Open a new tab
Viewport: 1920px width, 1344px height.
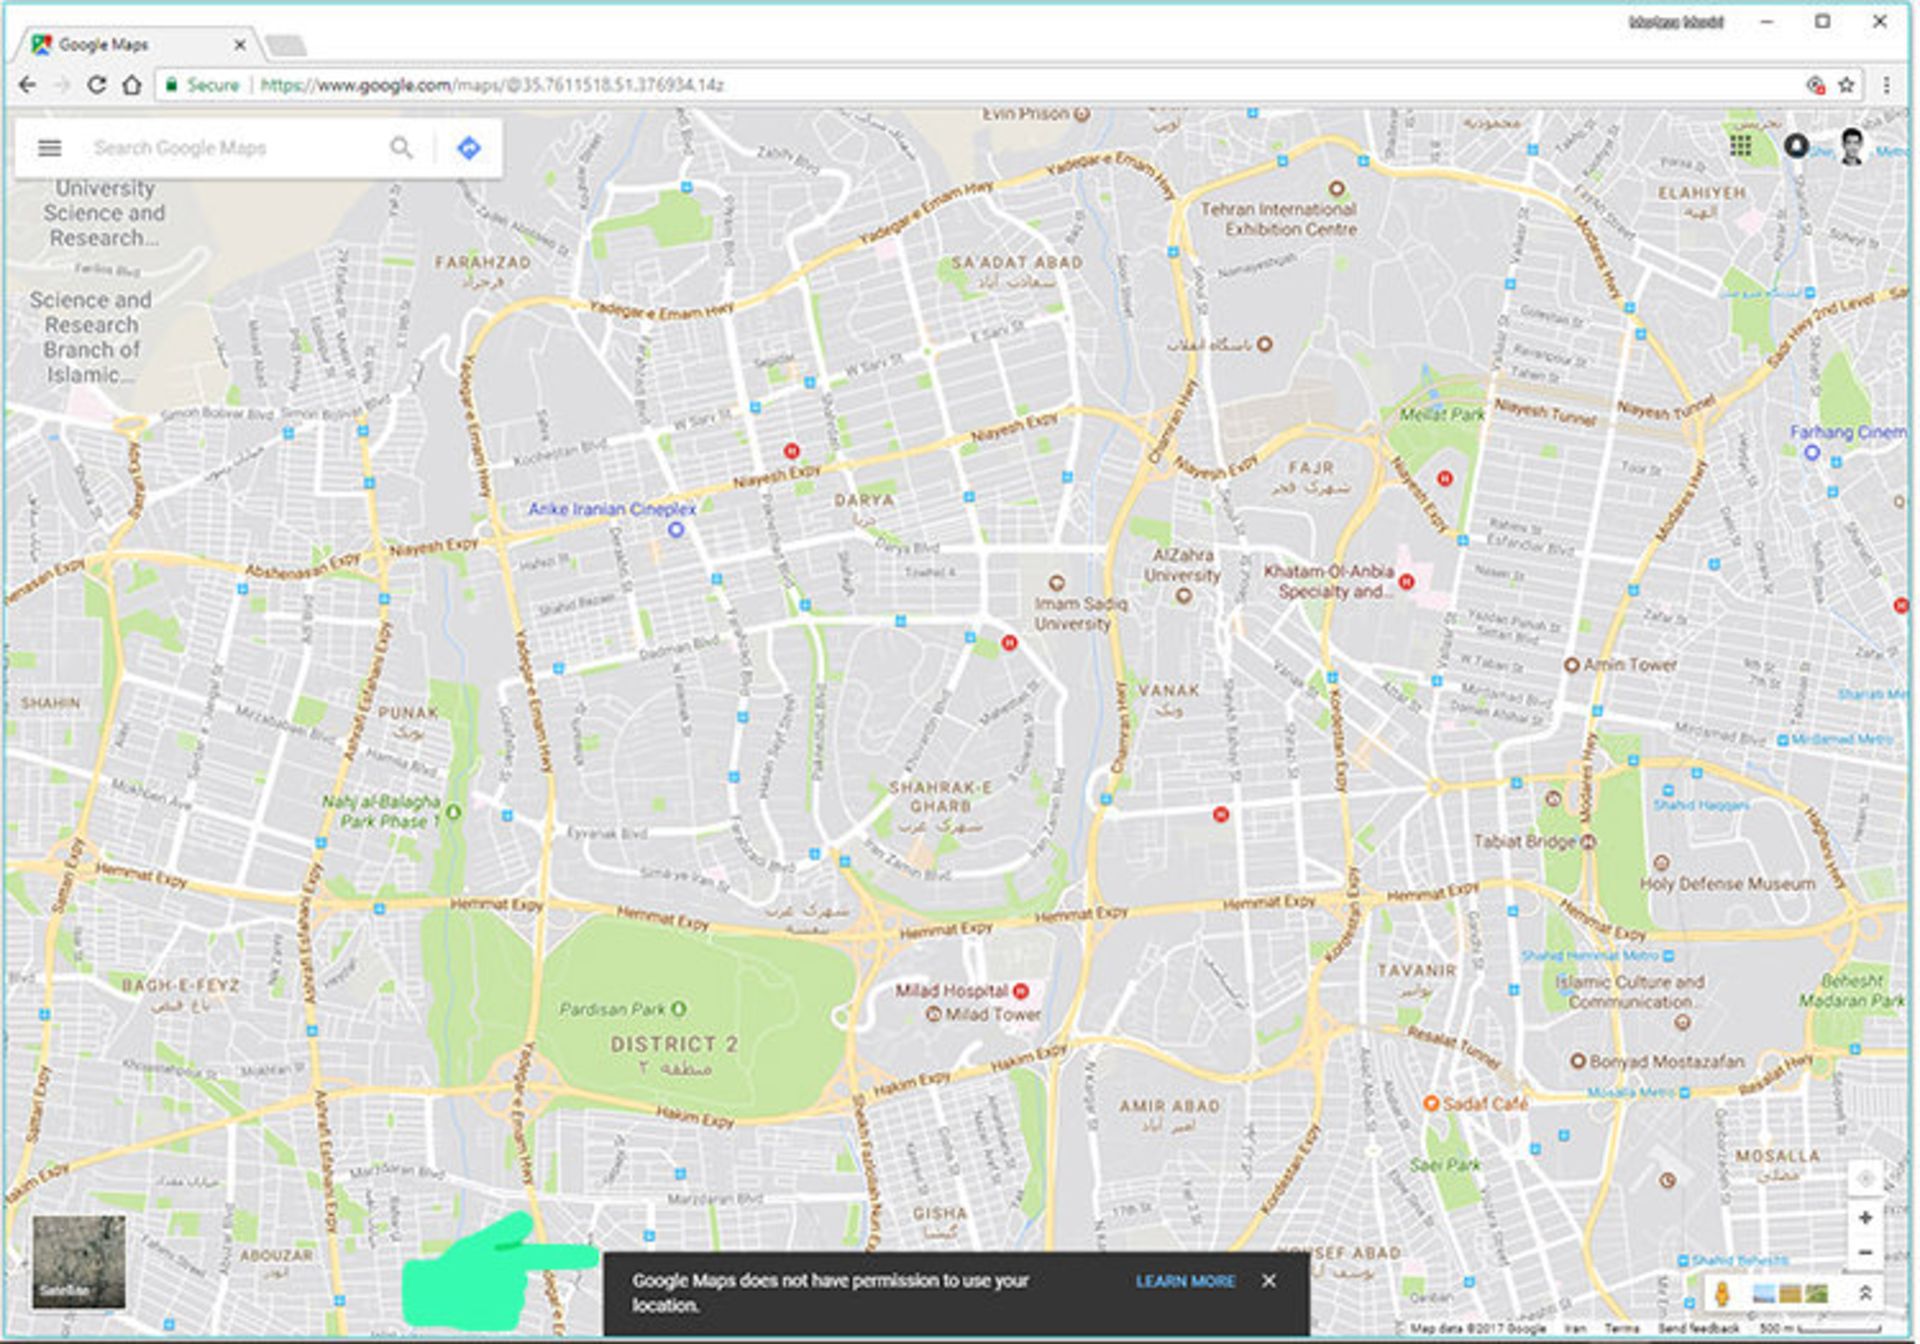286,45
